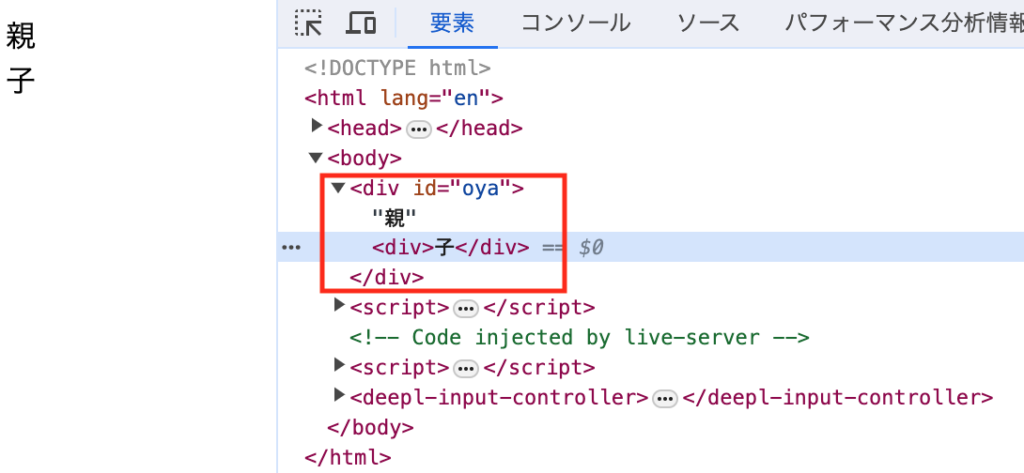Select the <div>子</div> node
The width and height of the screenshot is (1024, 473).
pyautogui.click(x=451, y=248)
